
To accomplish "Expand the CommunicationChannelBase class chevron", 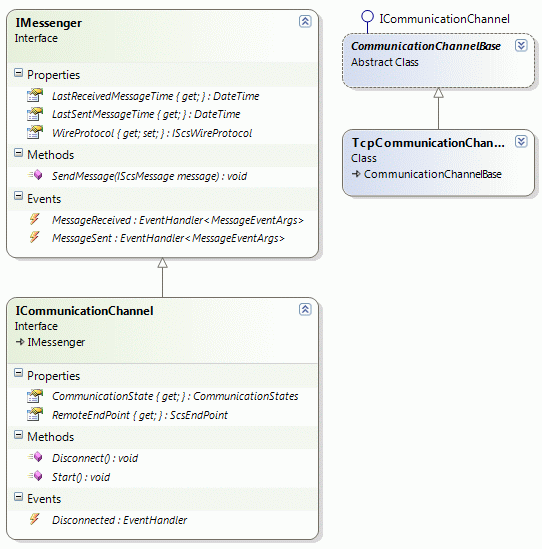I will click(521, 45).
